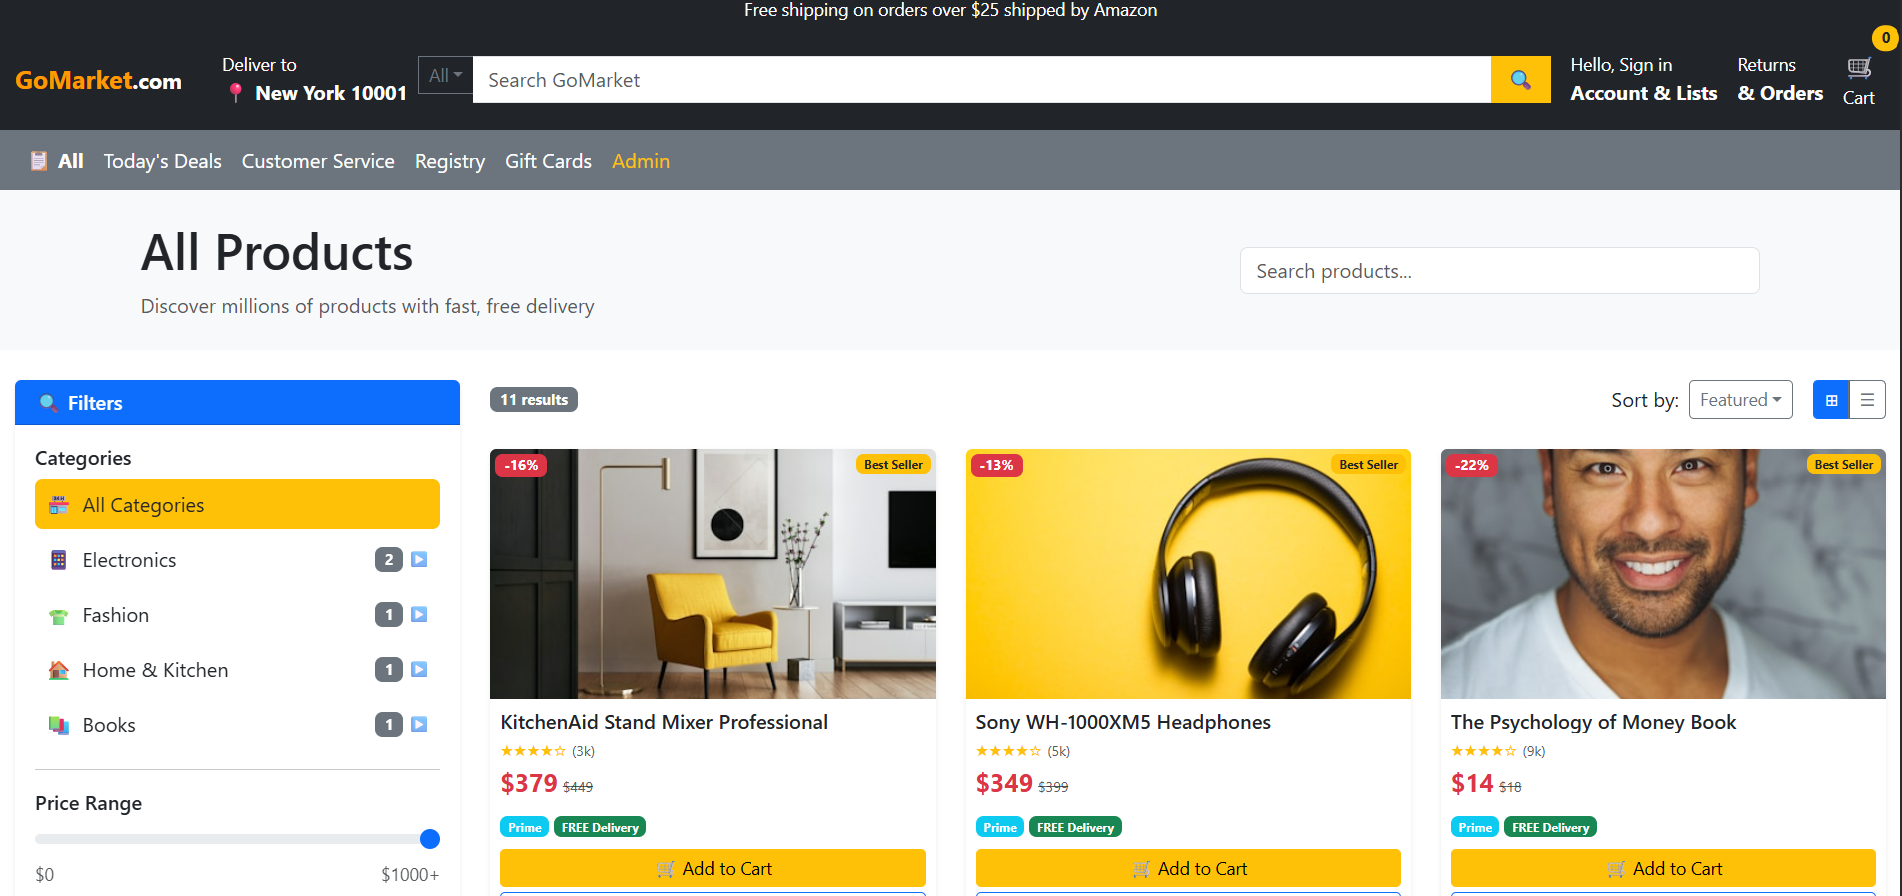
Task: Click the Search products field
Action: pyautogui.click(x=1499, y=271)
